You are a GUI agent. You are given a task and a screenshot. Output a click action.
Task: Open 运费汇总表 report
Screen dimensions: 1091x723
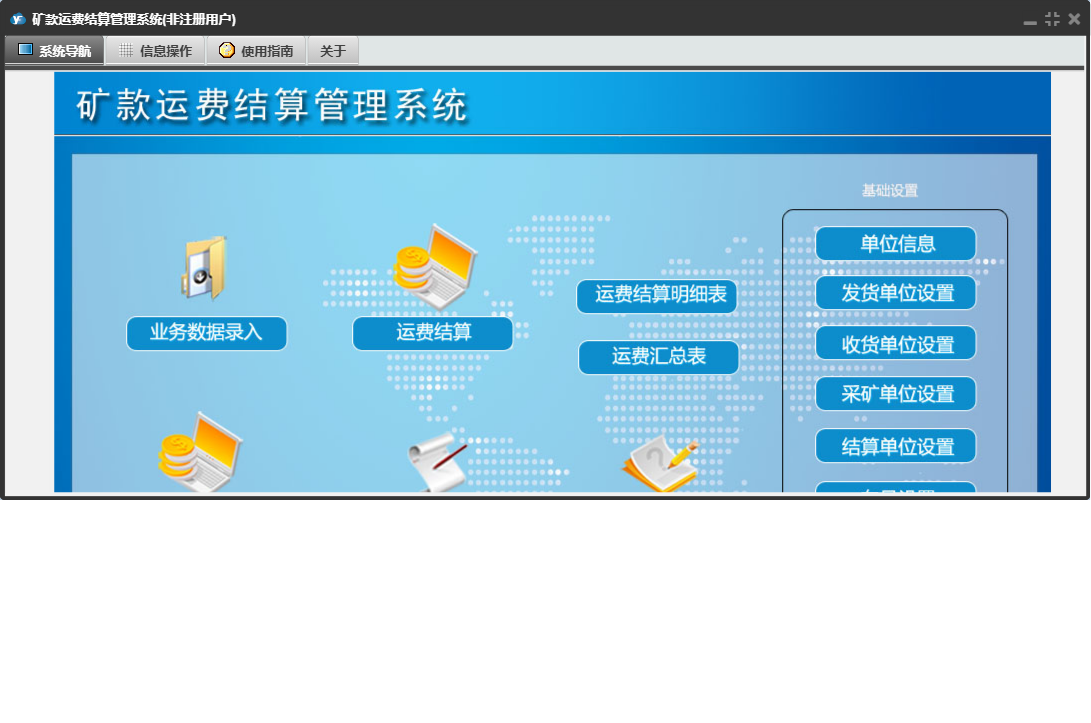point(658,357)
